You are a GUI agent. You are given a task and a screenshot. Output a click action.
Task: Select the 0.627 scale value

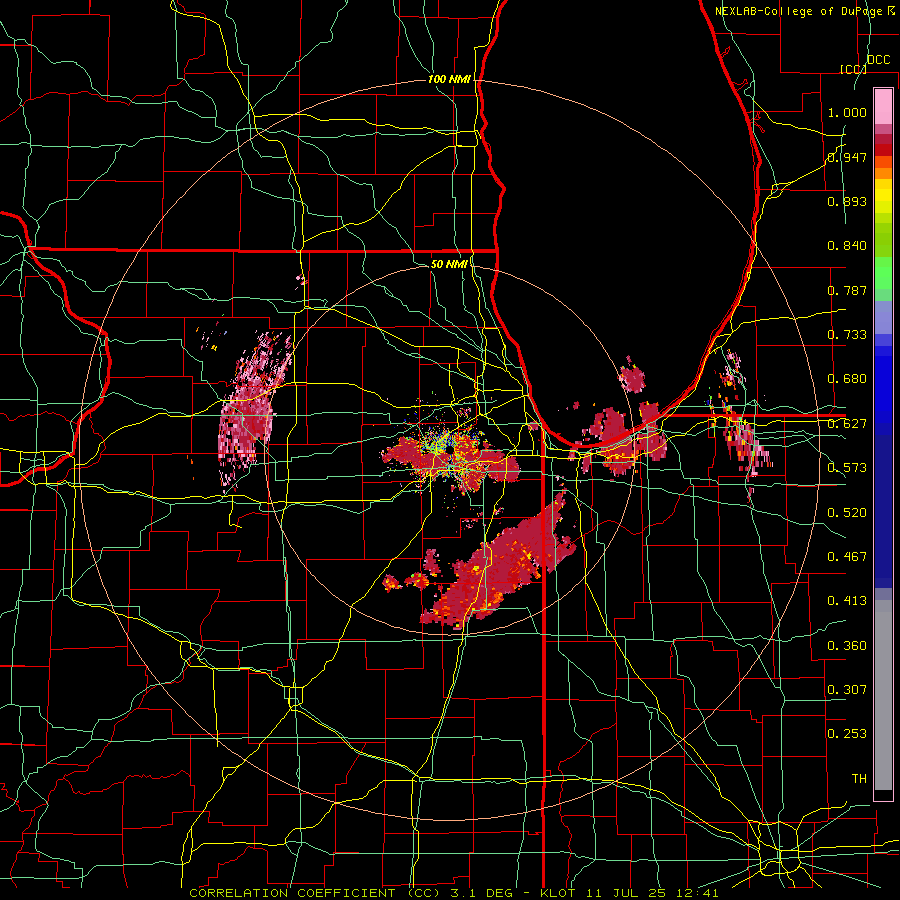847,424
